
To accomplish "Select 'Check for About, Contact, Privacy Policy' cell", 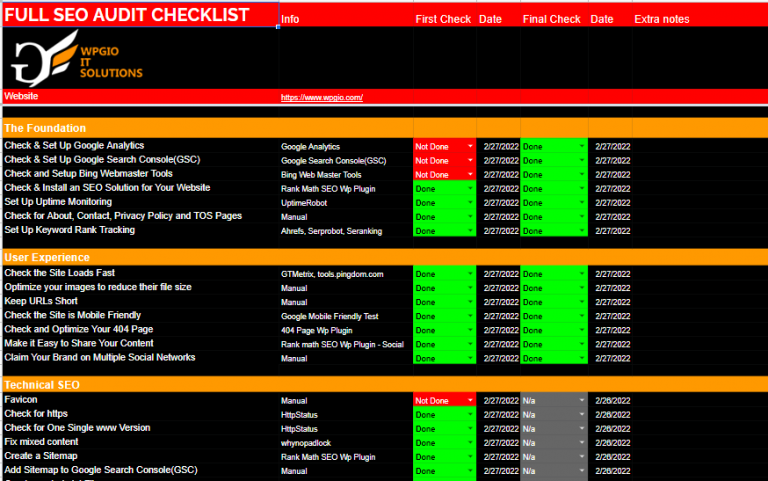I will (x=141, y=216).
